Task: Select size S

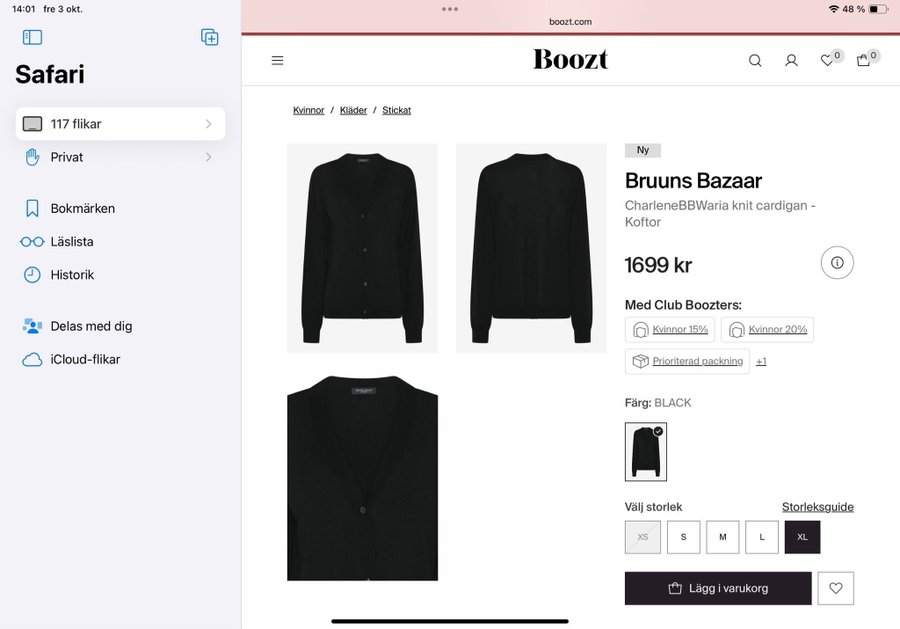Action: [684, 537]
